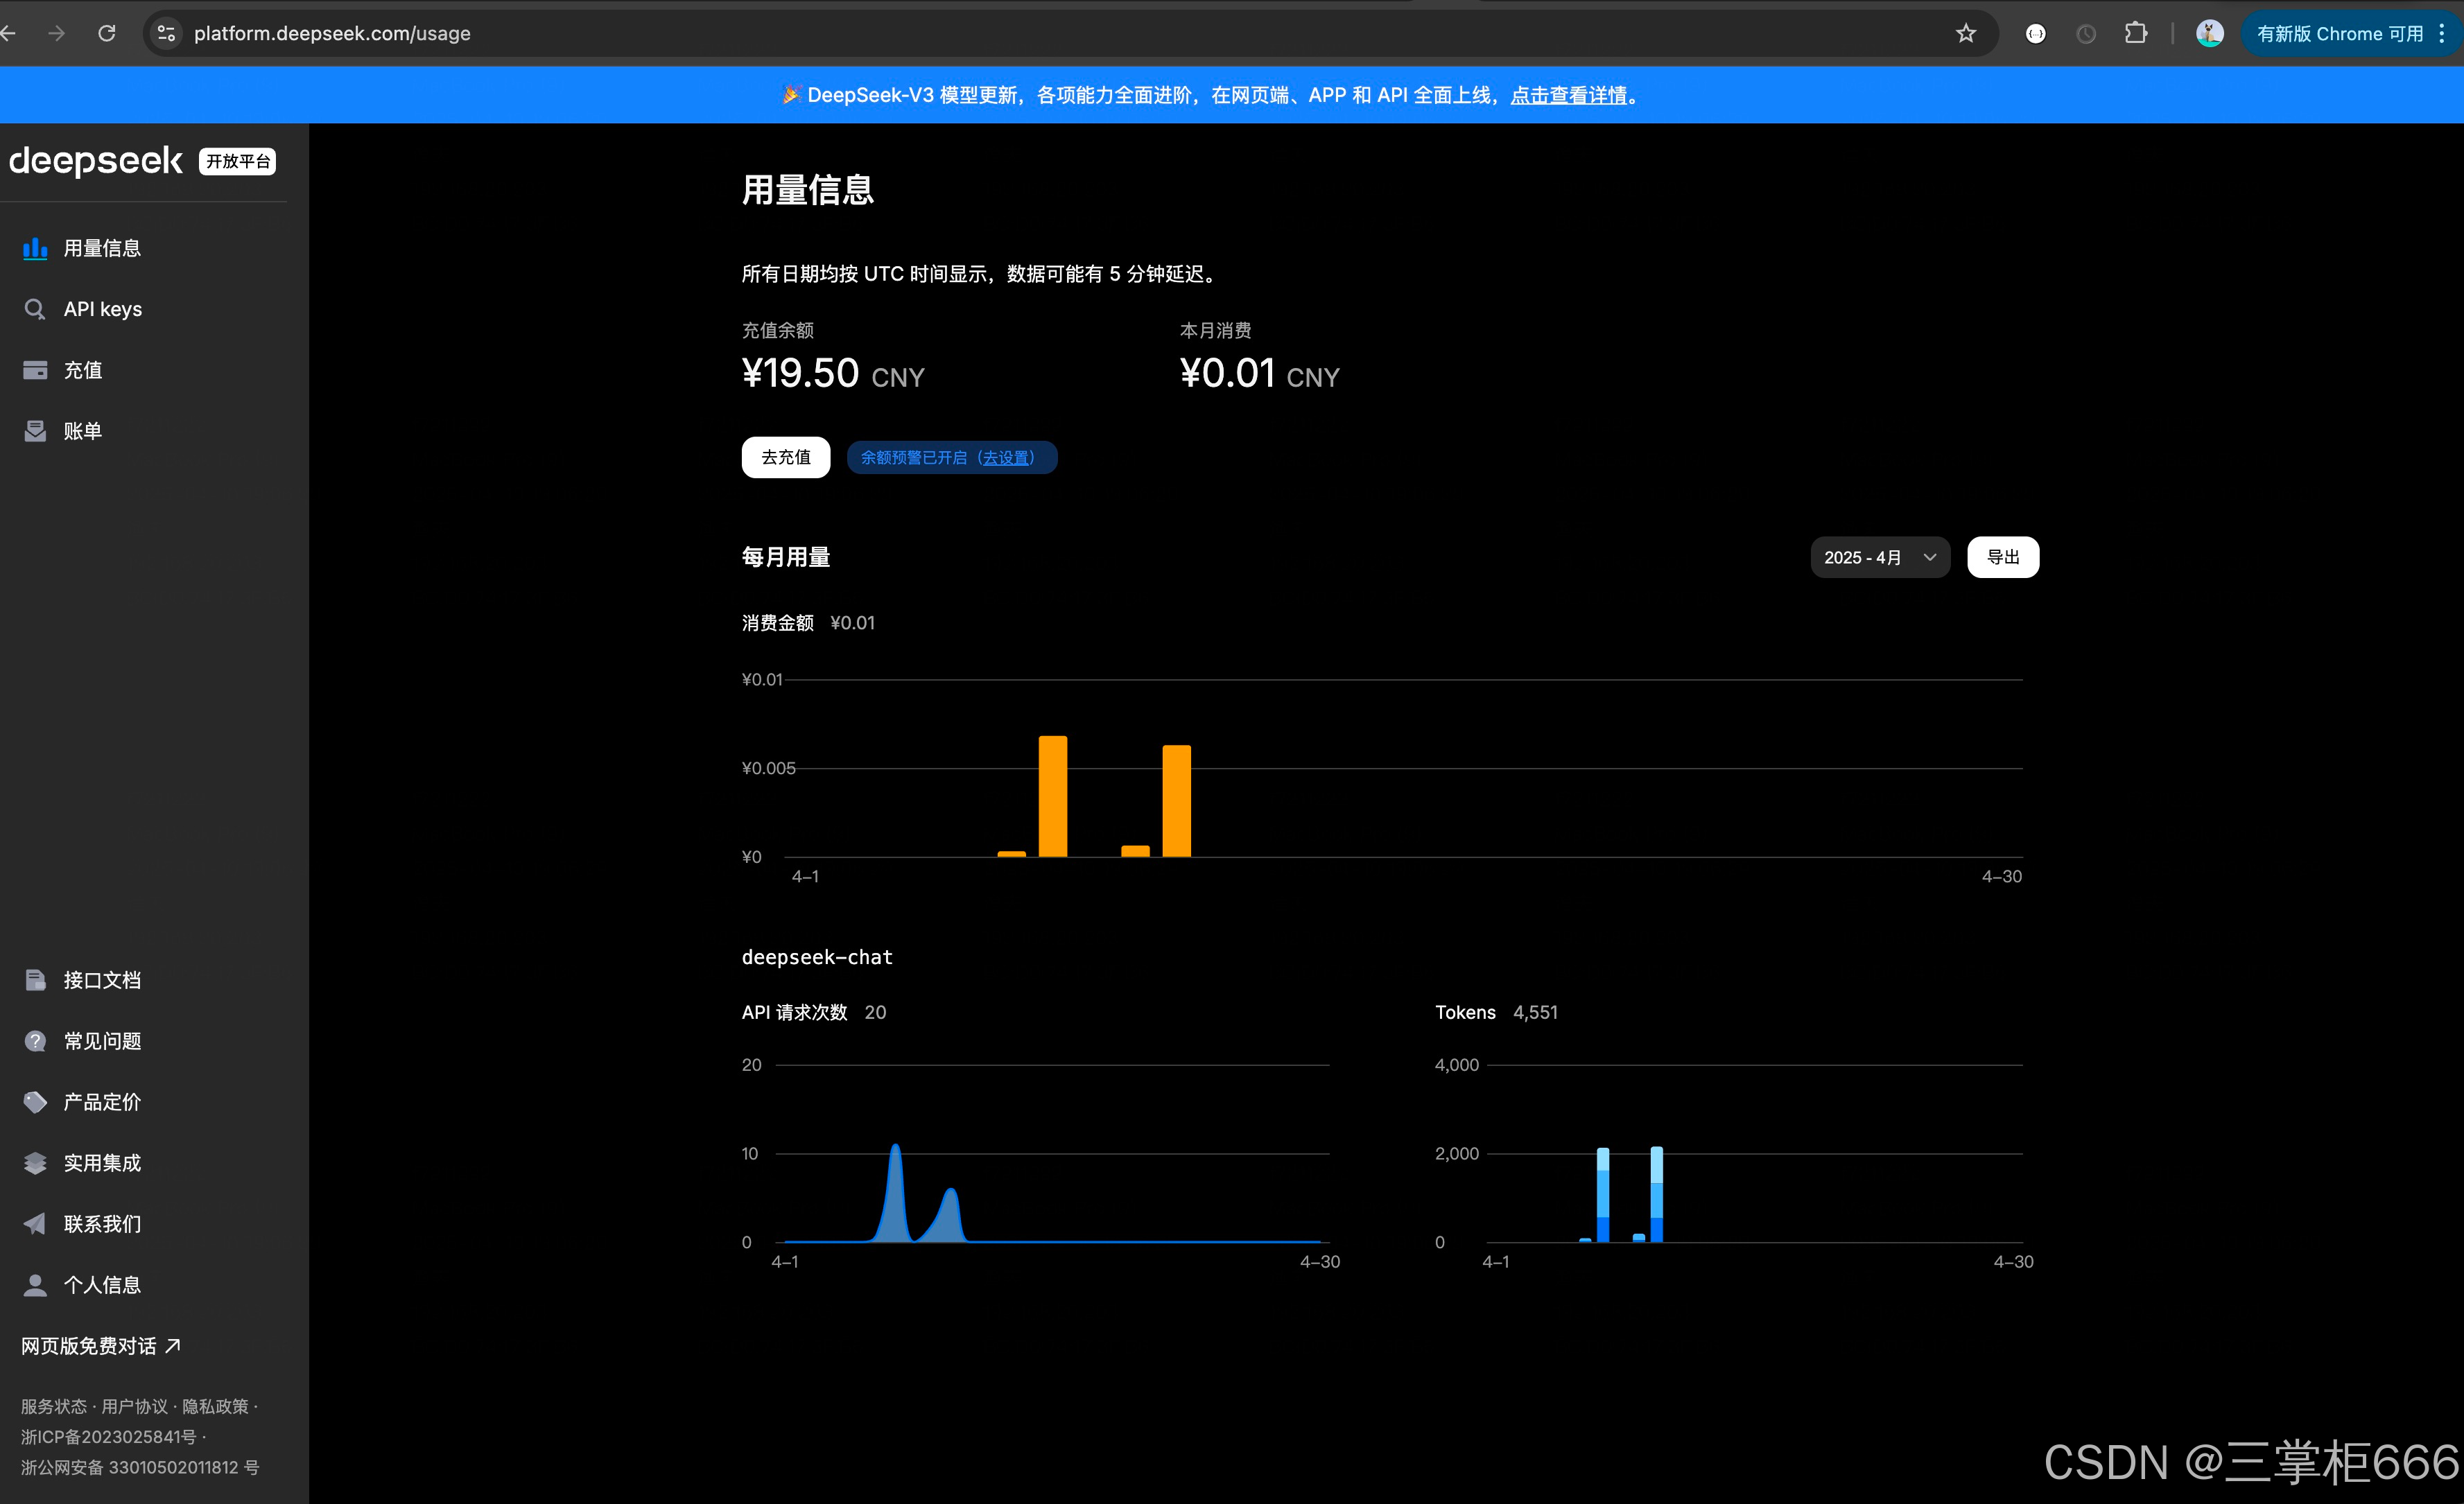Open Chrome extensions puzzle icon

[2136, 33]
